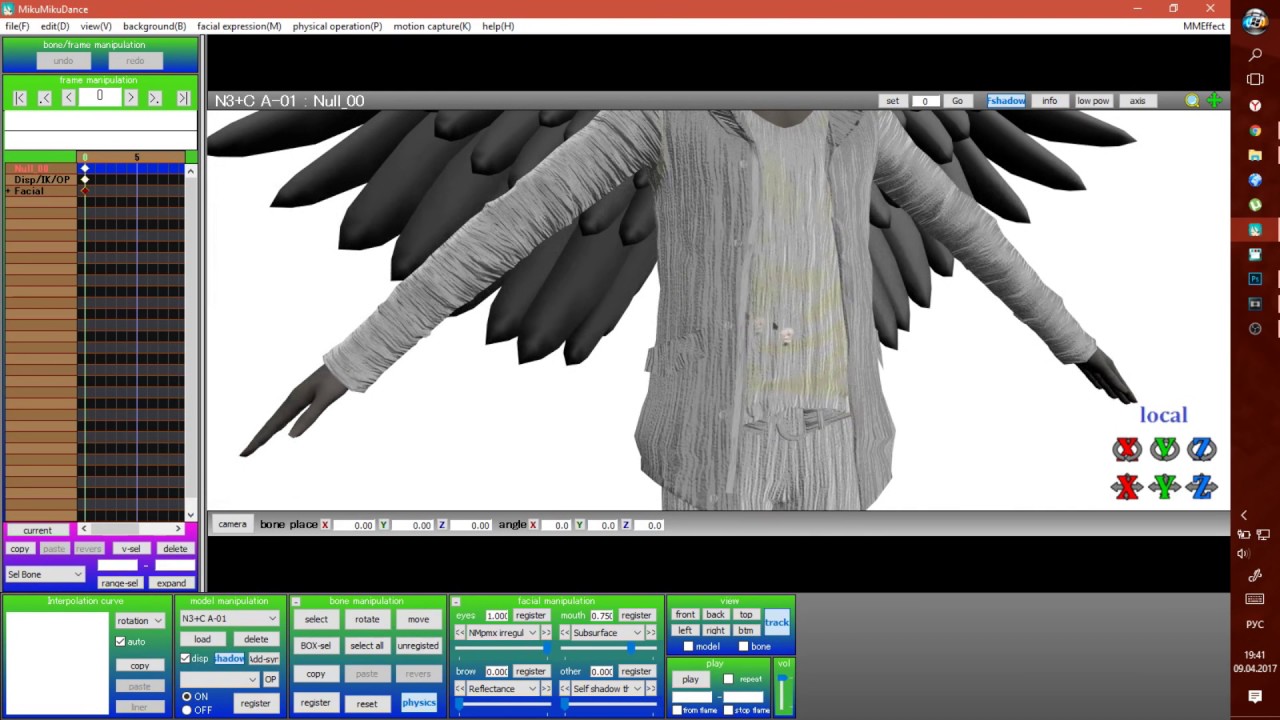
Task: Click the Z move axis icon
Action: tap(1202, 487)
